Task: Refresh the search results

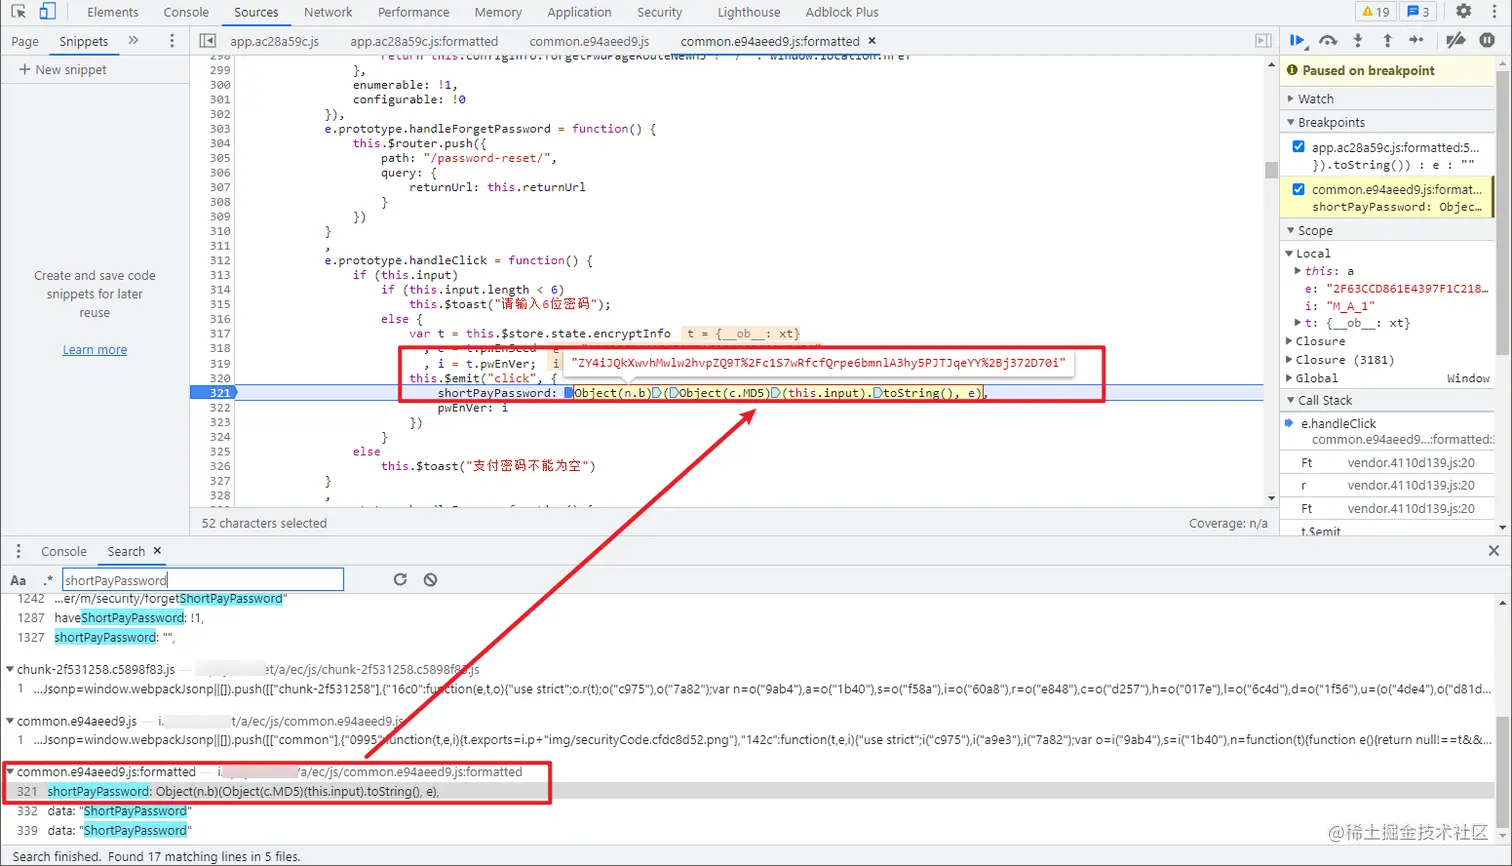Action: (x=400, y=579)
